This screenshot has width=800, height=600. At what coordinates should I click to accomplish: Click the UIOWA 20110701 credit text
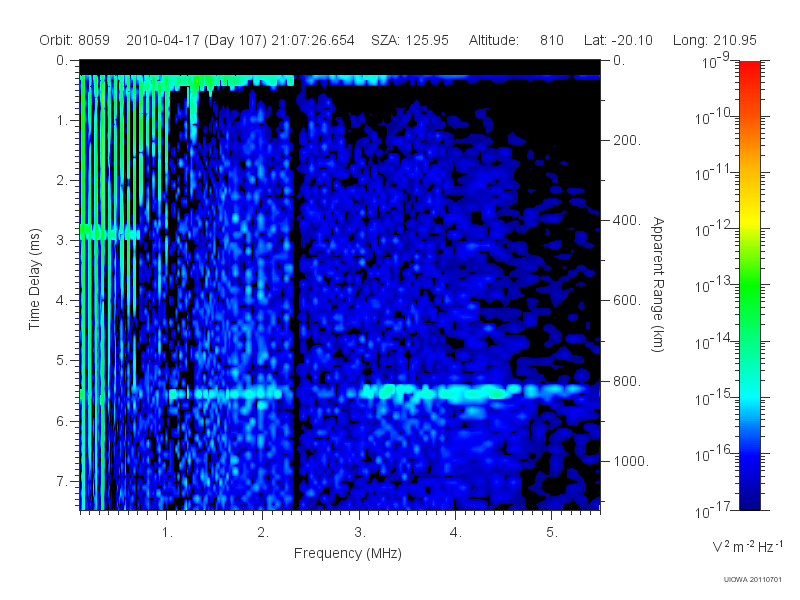pos(753,579)
